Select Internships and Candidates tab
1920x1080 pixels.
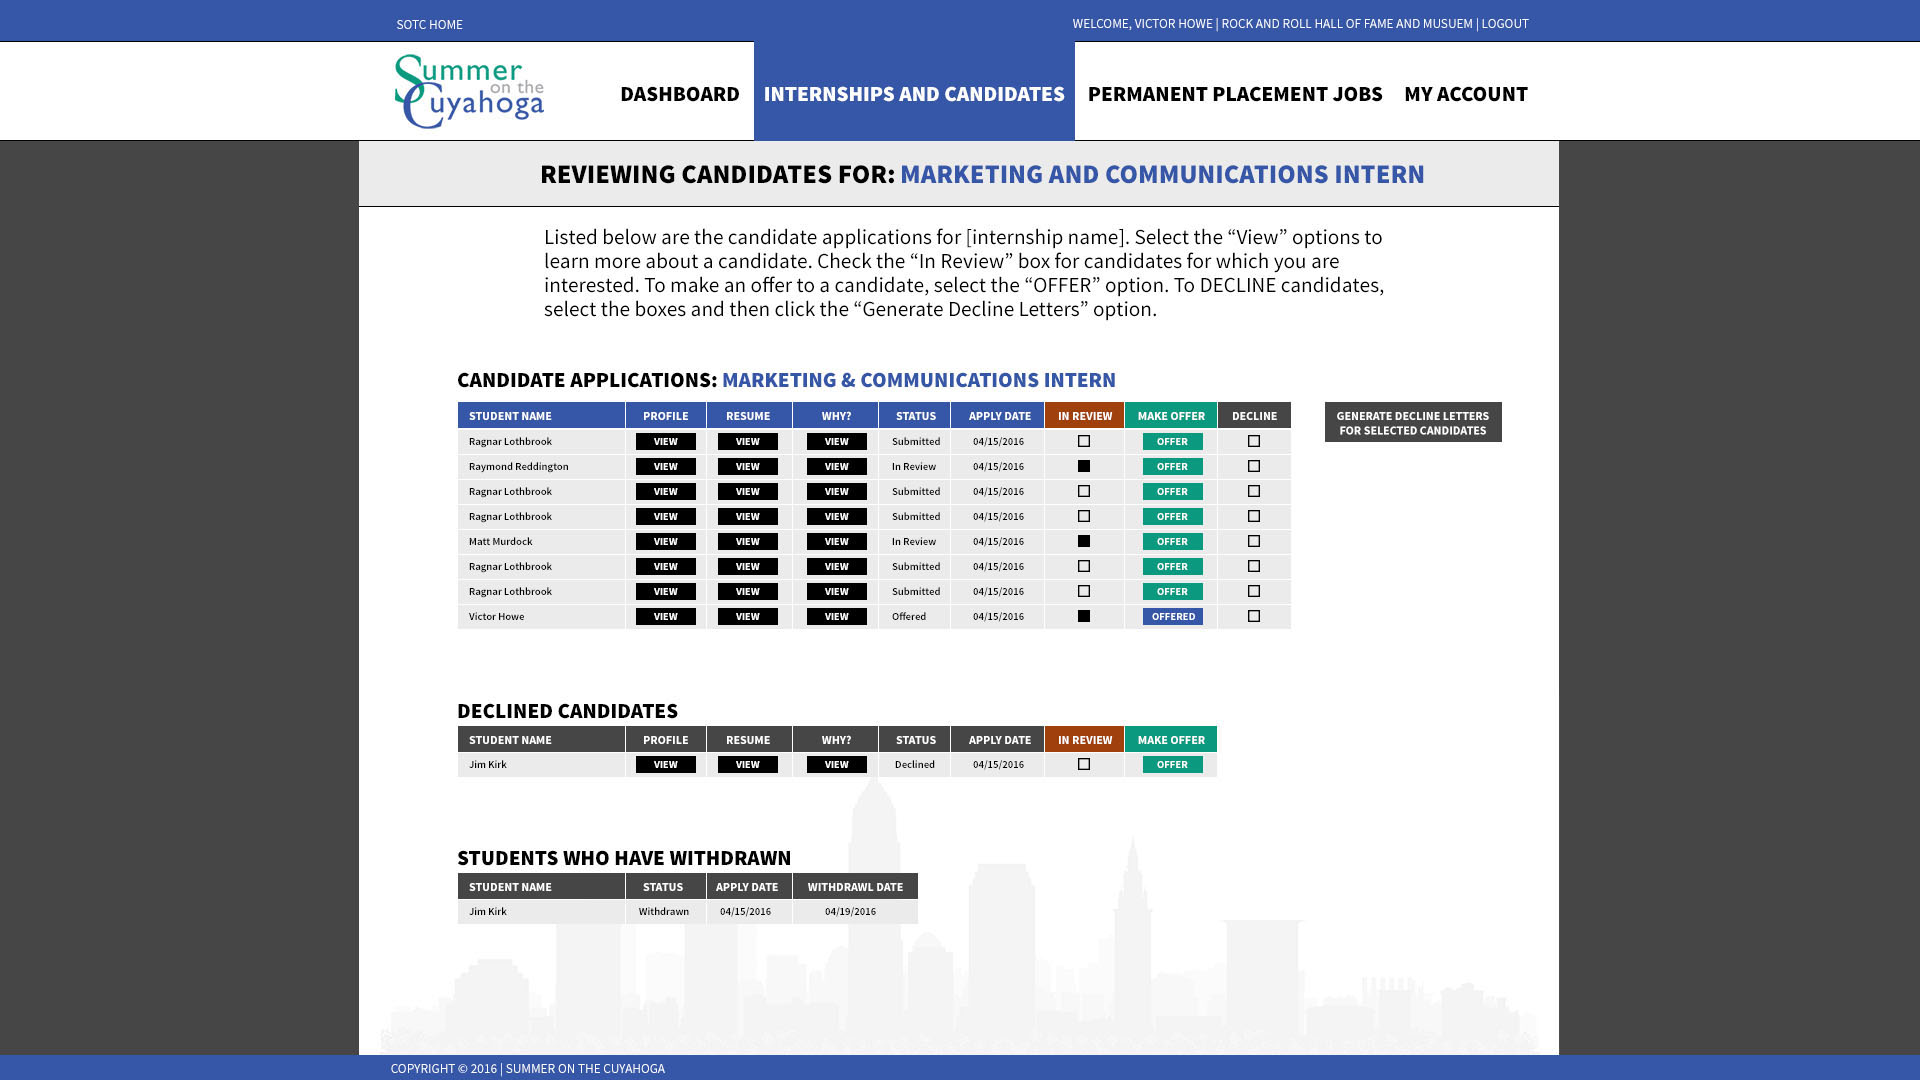914,91
